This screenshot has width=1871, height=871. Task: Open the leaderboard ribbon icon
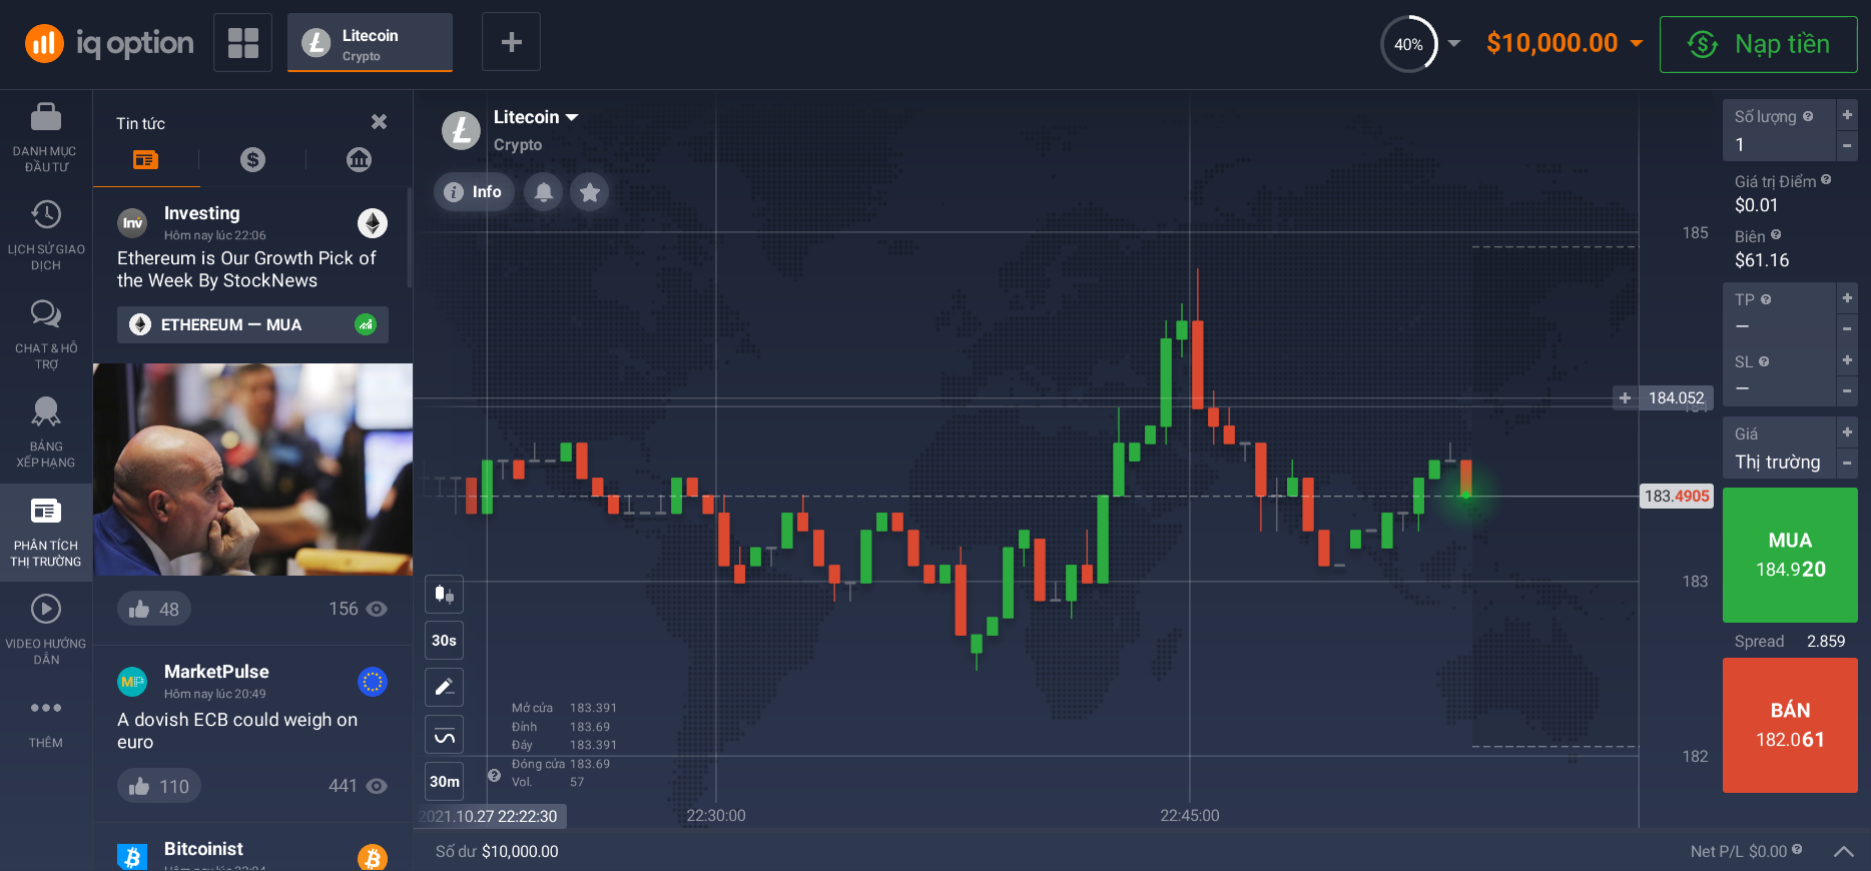click(45, 412)
